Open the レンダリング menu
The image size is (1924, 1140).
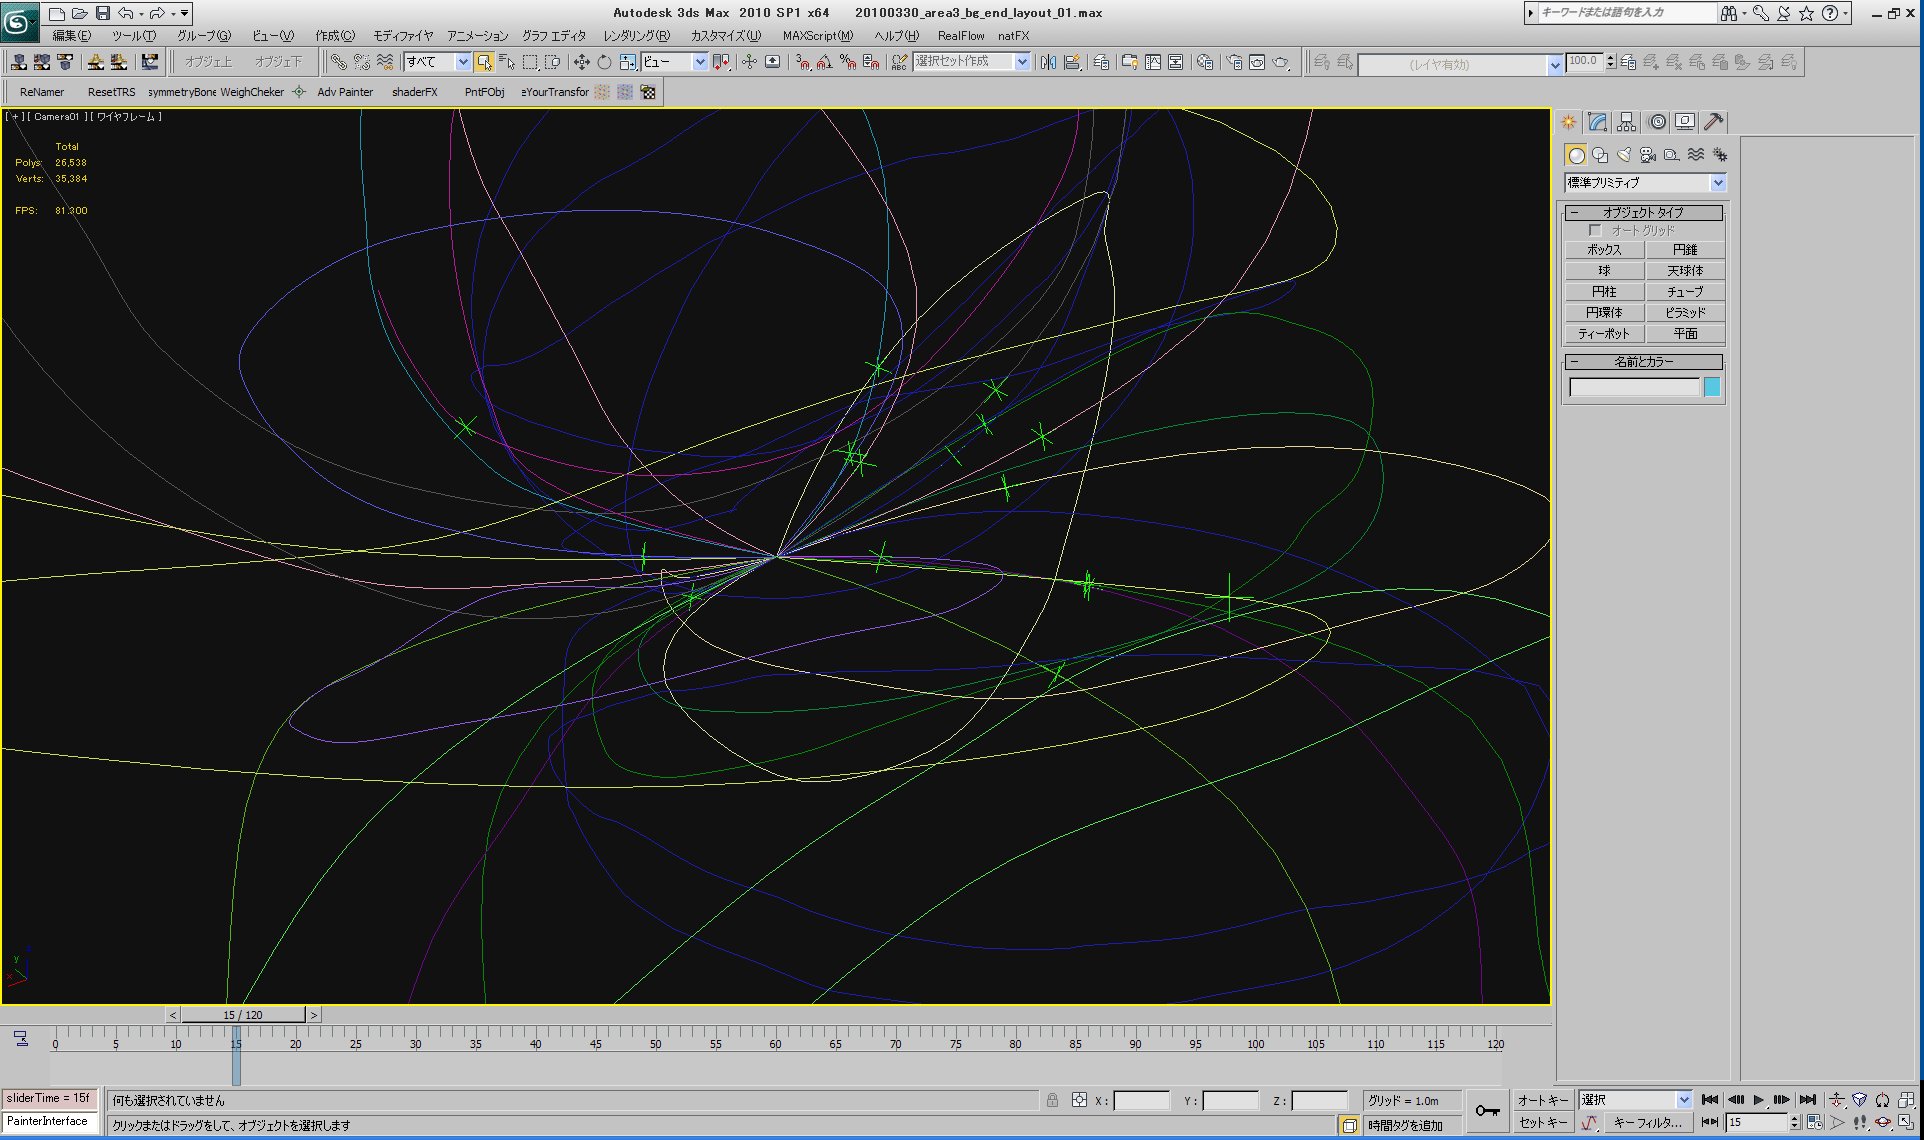point(635,35)
